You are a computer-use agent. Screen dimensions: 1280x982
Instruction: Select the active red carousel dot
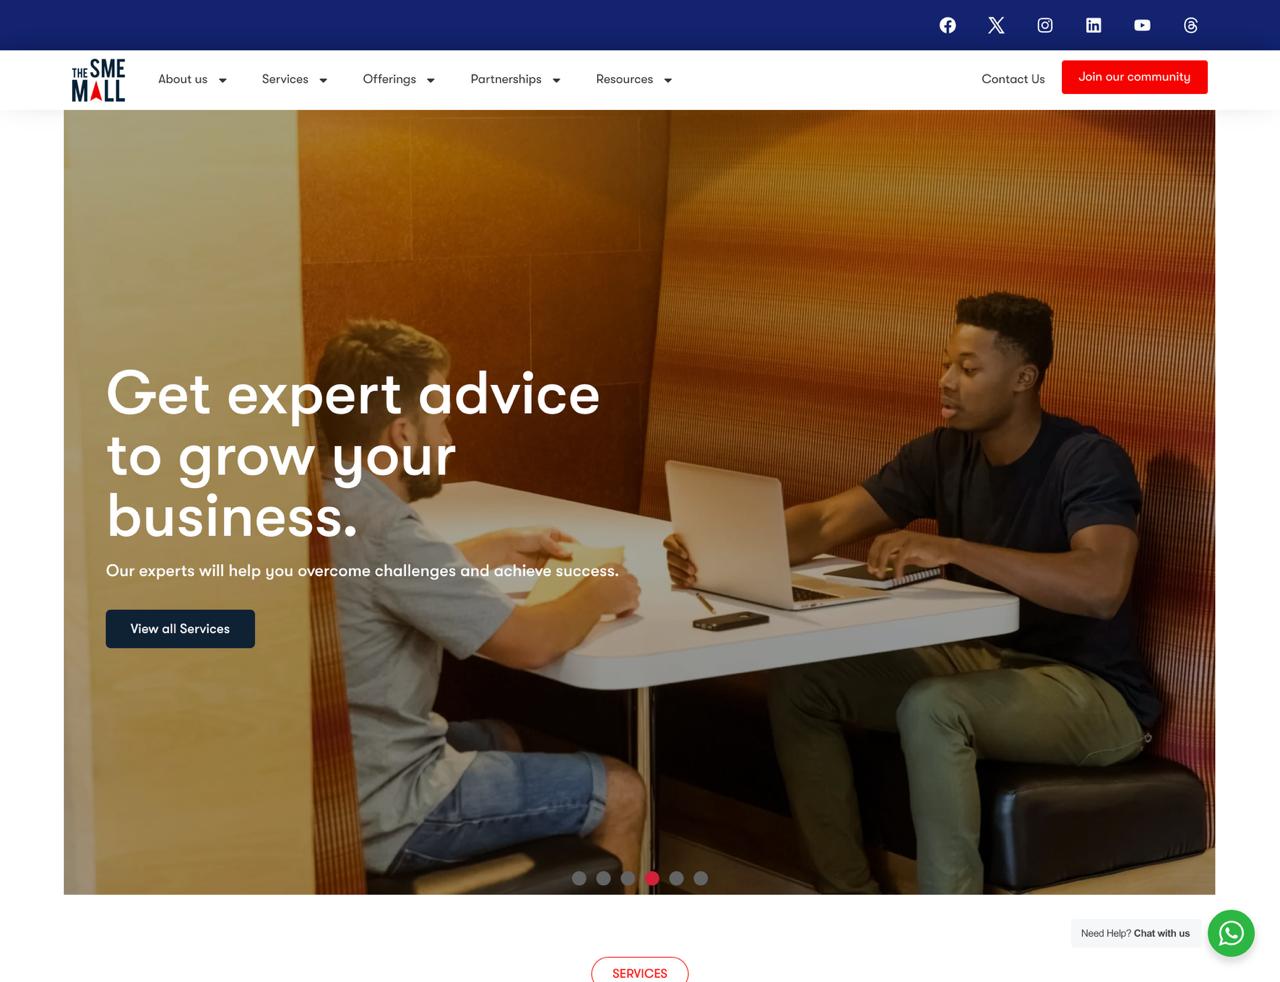652,878
